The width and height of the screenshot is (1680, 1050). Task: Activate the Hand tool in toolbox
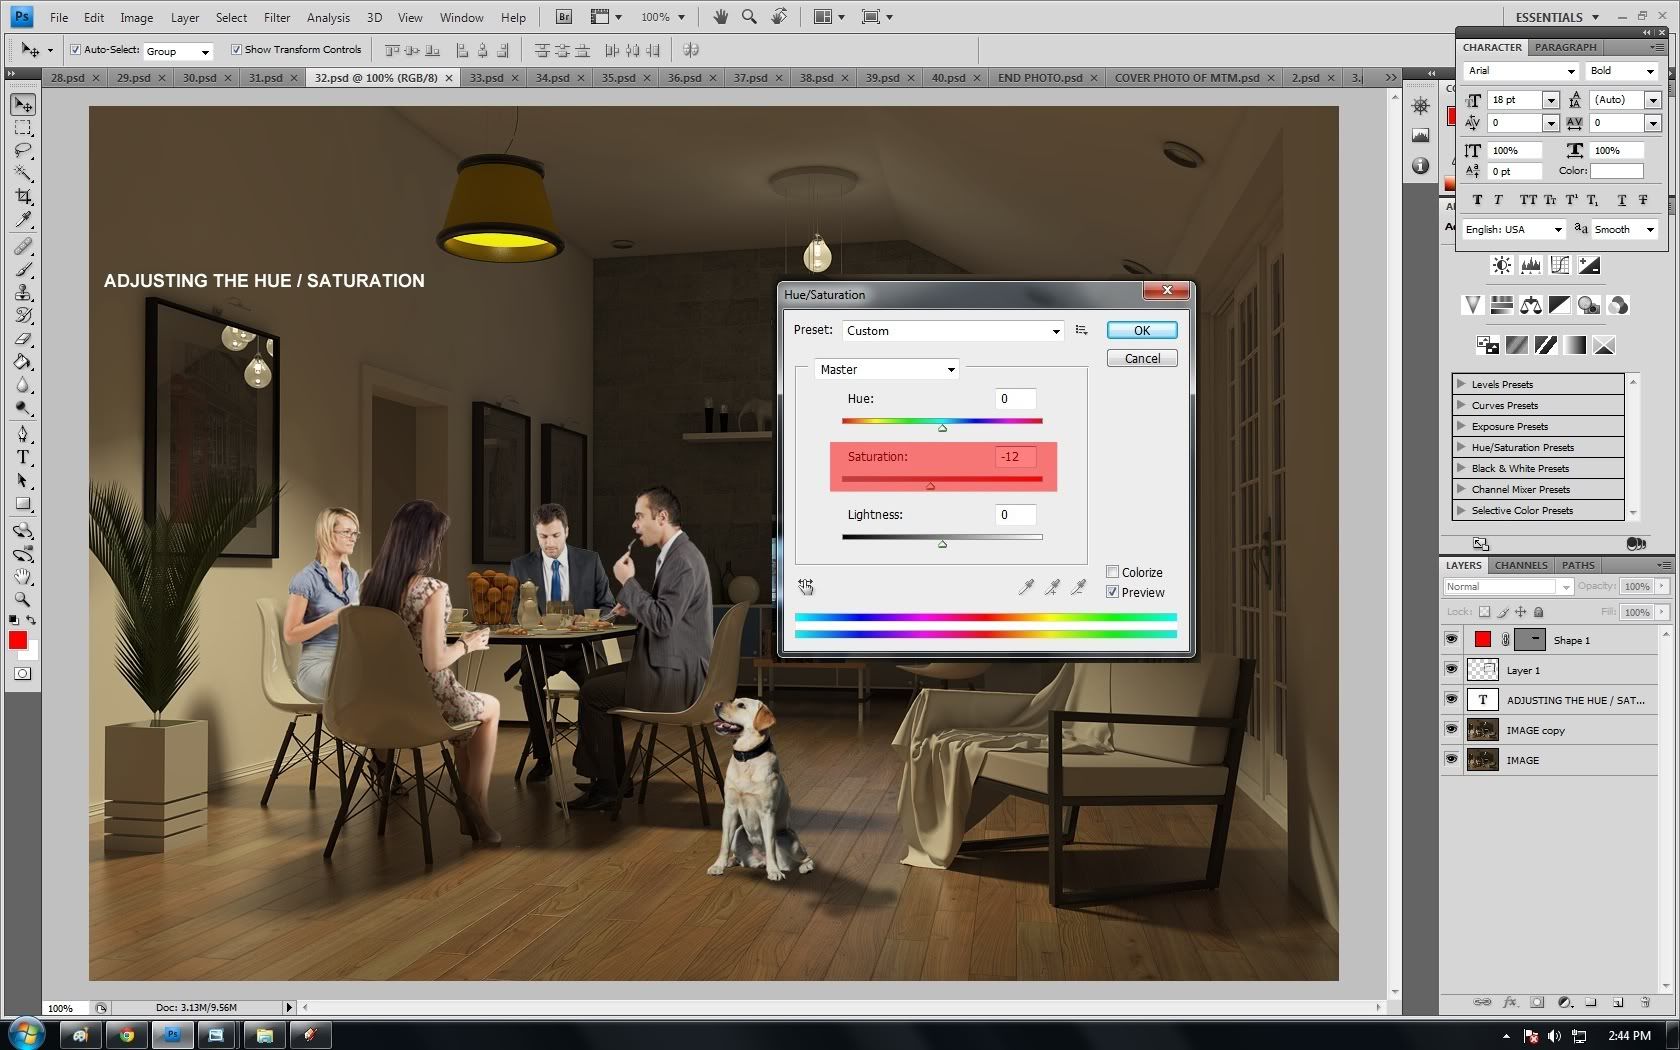[23, 577]
